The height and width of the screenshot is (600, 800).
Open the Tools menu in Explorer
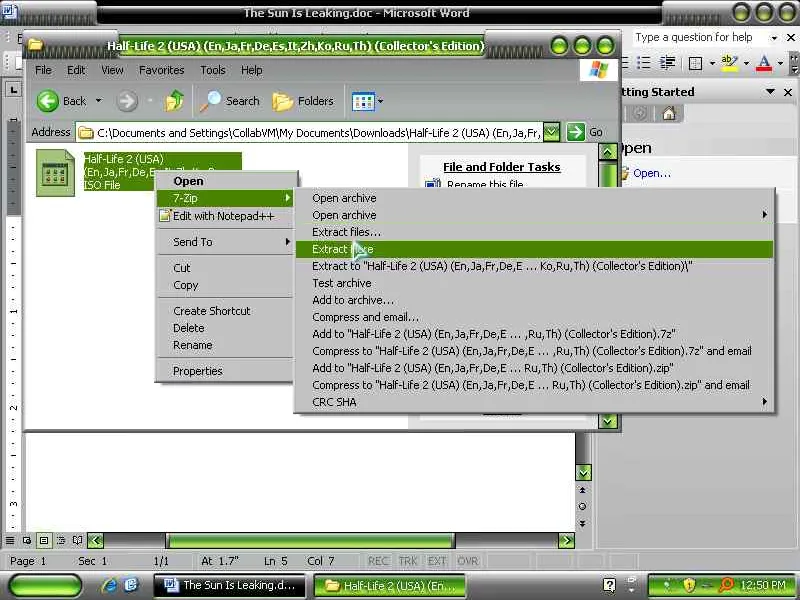[x=213, y=70]
